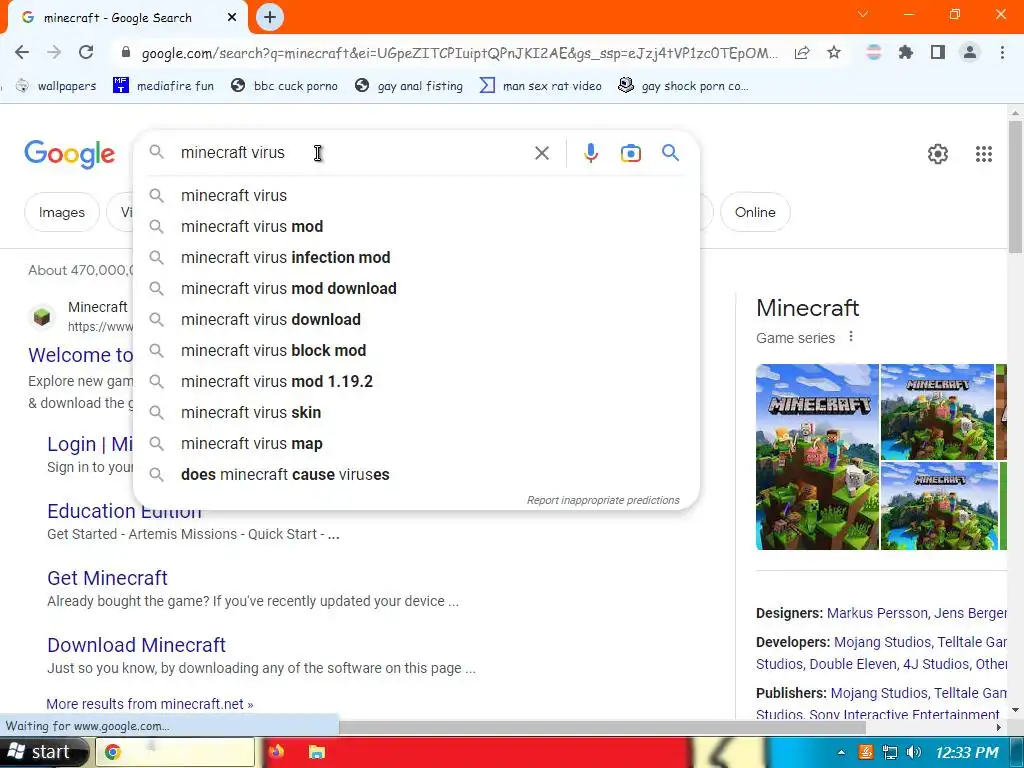
Task: Click More results from minecraft.net
Action: (150, 704)
